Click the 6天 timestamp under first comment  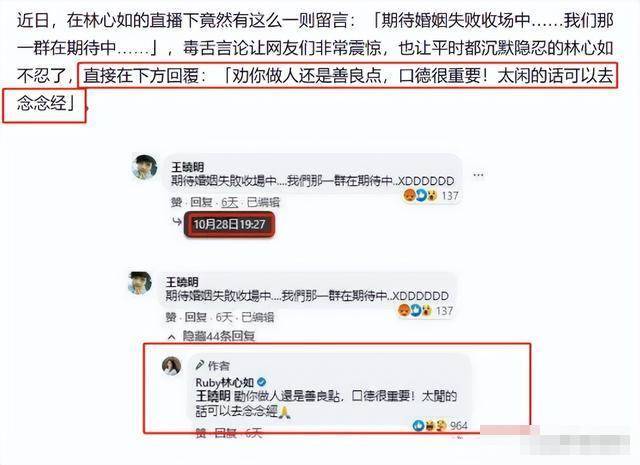229,202
